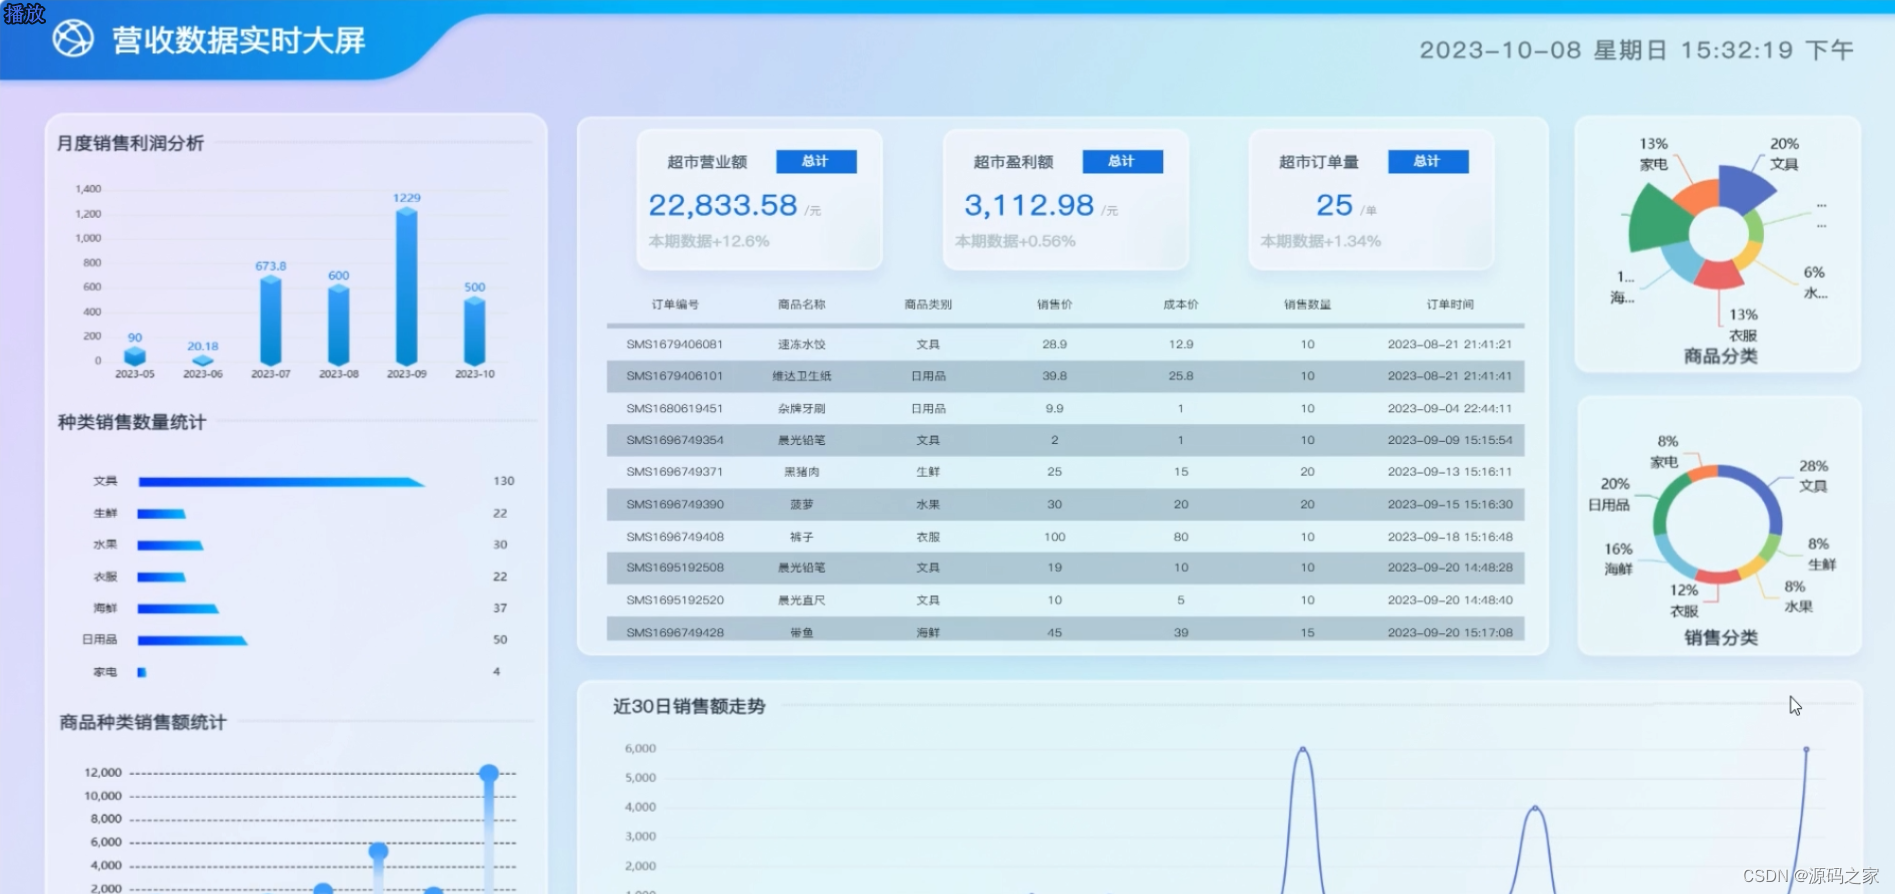Screen dimensions: 1895x894
Task: Click the 2023-10 bar labeled 500
Action: [475, 331]
